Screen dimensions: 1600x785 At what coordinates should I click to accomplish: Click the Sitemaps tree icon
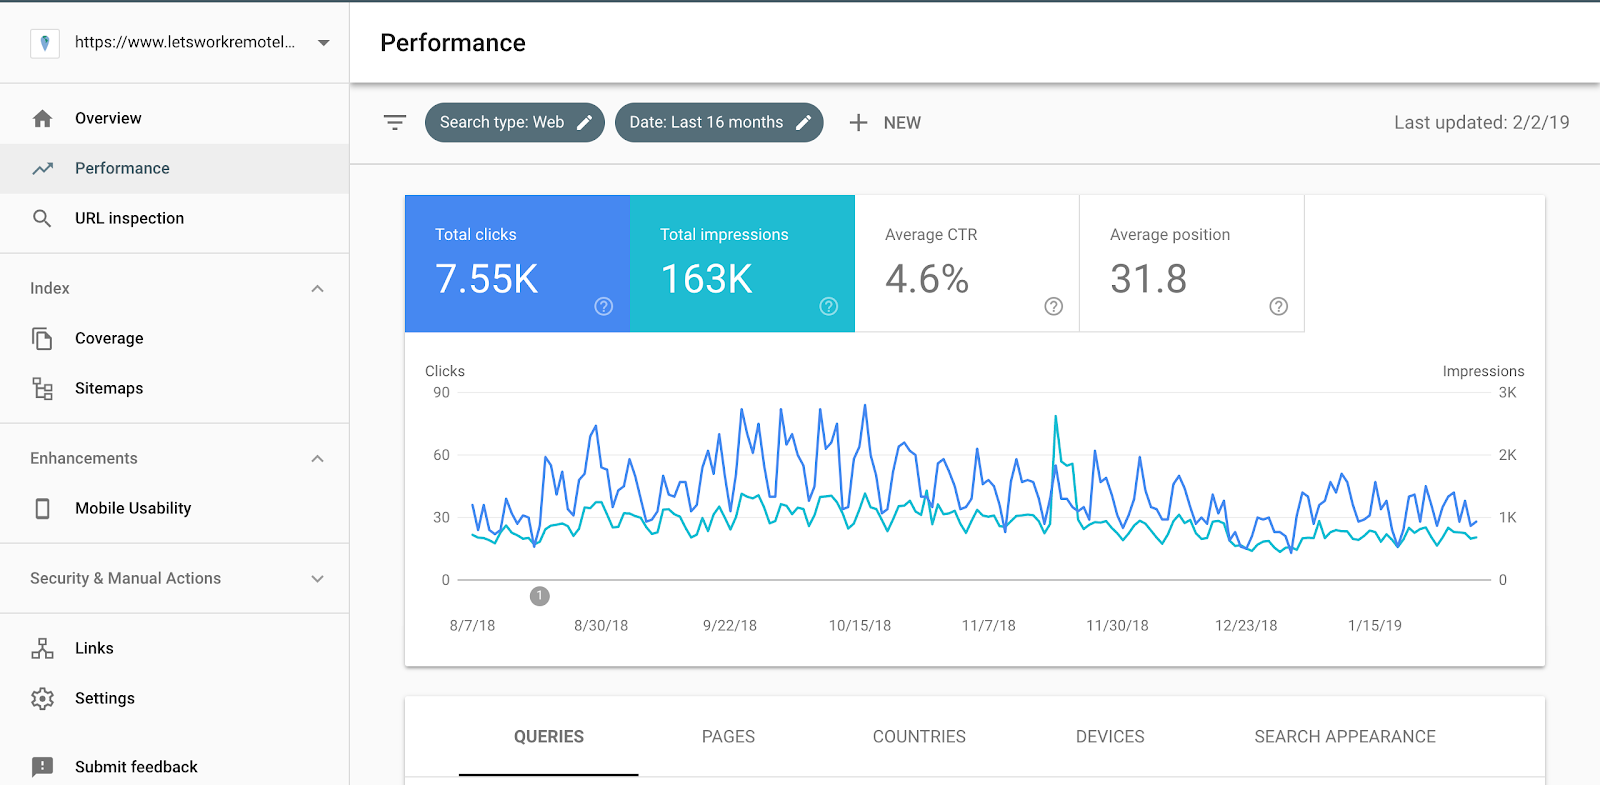click(x=42, y=388)
